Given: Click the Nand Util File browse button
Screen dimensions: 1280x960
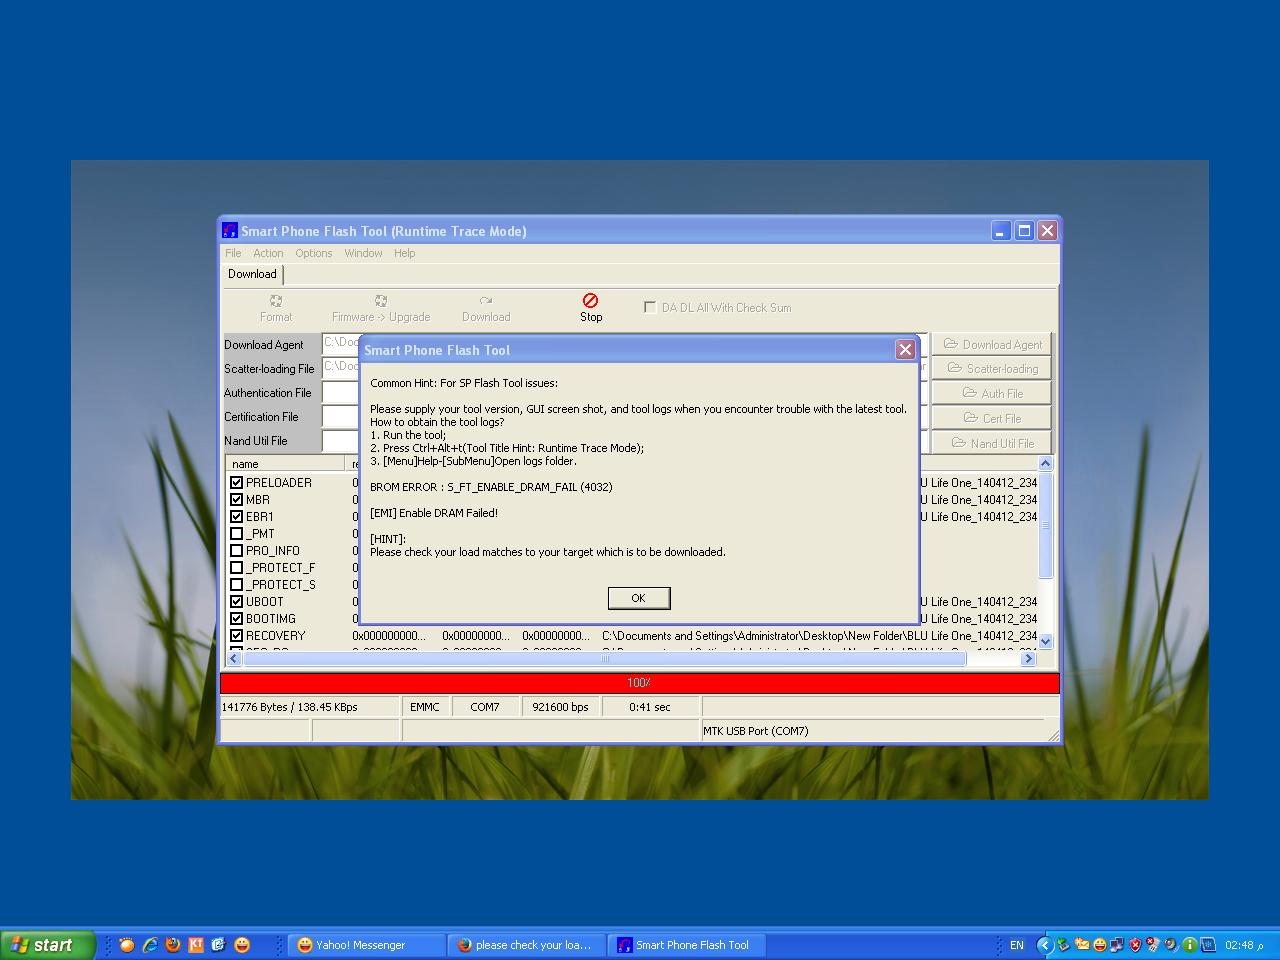Looking at the screenshot, I should point(992,443).
